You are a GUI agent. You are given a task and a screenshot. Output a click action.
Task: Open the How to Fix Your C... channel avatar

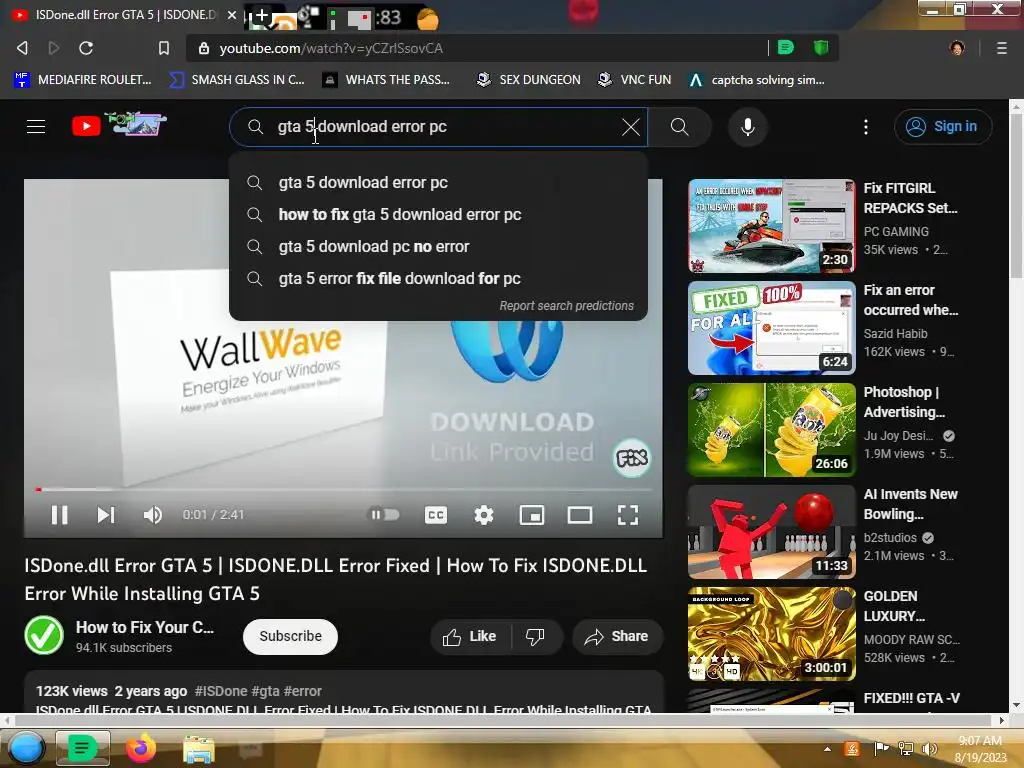point(44,635)
